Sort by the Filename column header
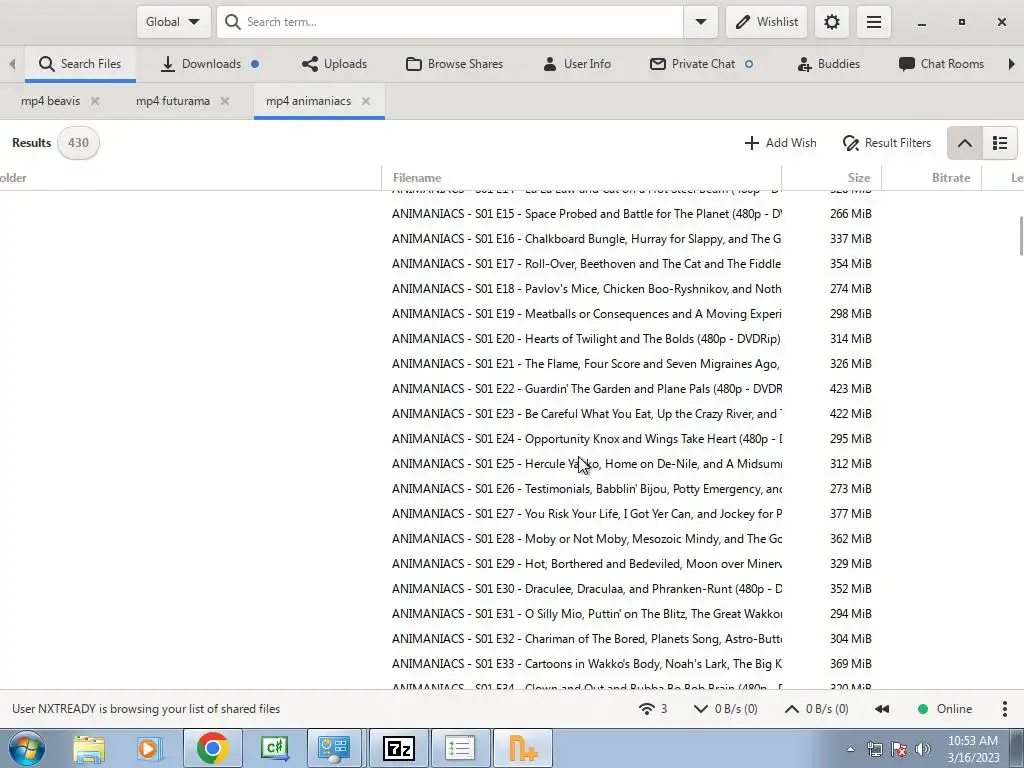The height and width of the screenshot is (768, 1024). (581, 178)
